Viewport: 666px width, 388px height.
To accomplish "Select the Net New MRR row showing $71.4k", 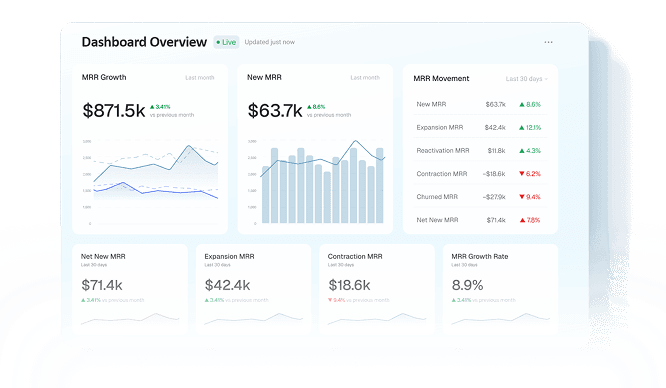I will click(480, 220).
